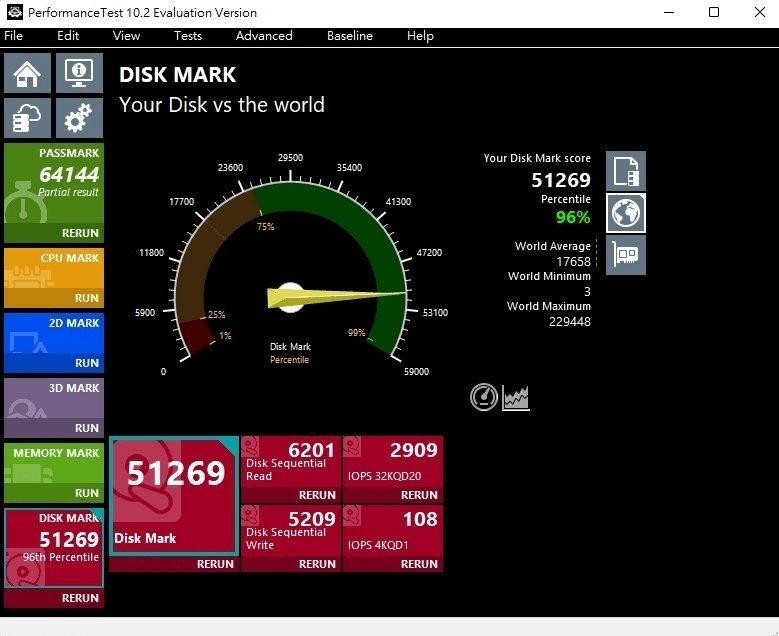Open the 2D Mark tile

(54, 333)
